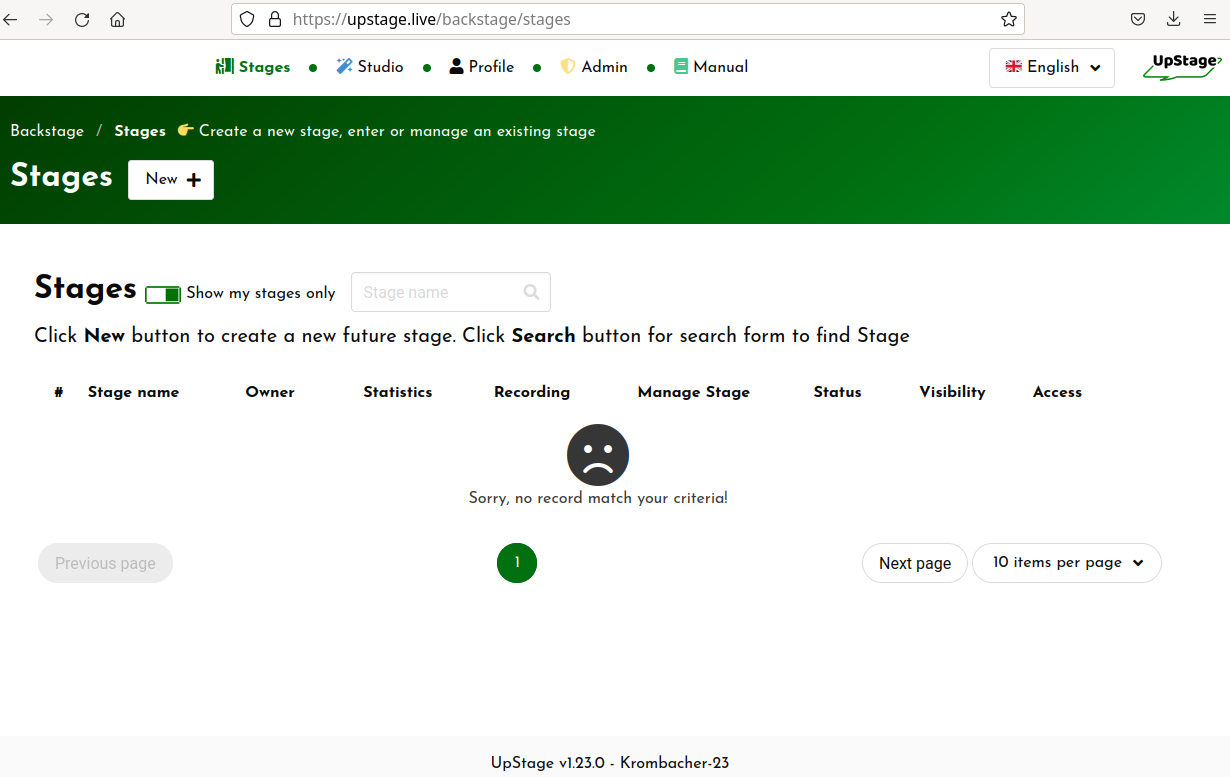Click the shield tracking protection icon
This screenshot has width=1230, height=777.
click(x=247, y=19)
